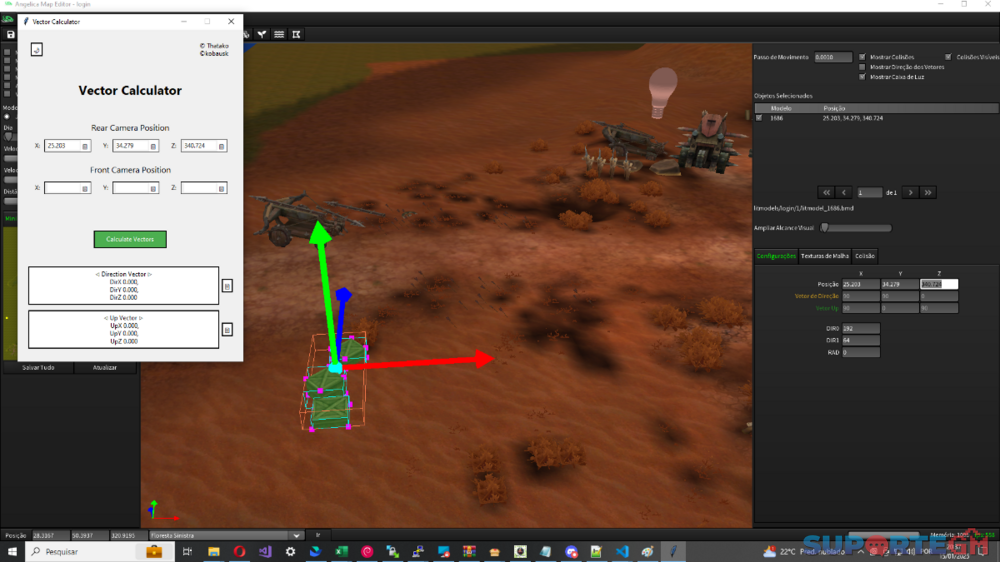The height and width of the screenshot is (562, 1000).
Task: Open the Floresta Sinistra dropdown
Action: [294, 535]
